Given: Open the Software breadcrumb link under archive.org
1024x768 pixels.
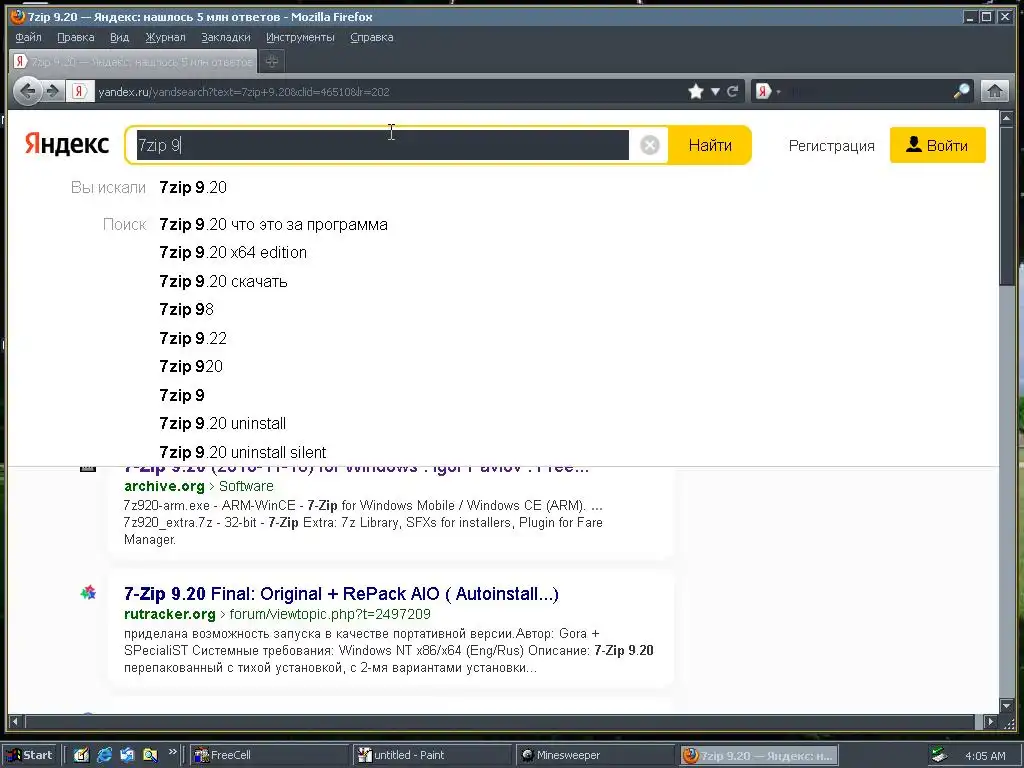Looking at the screenshot, I should 246,487.
